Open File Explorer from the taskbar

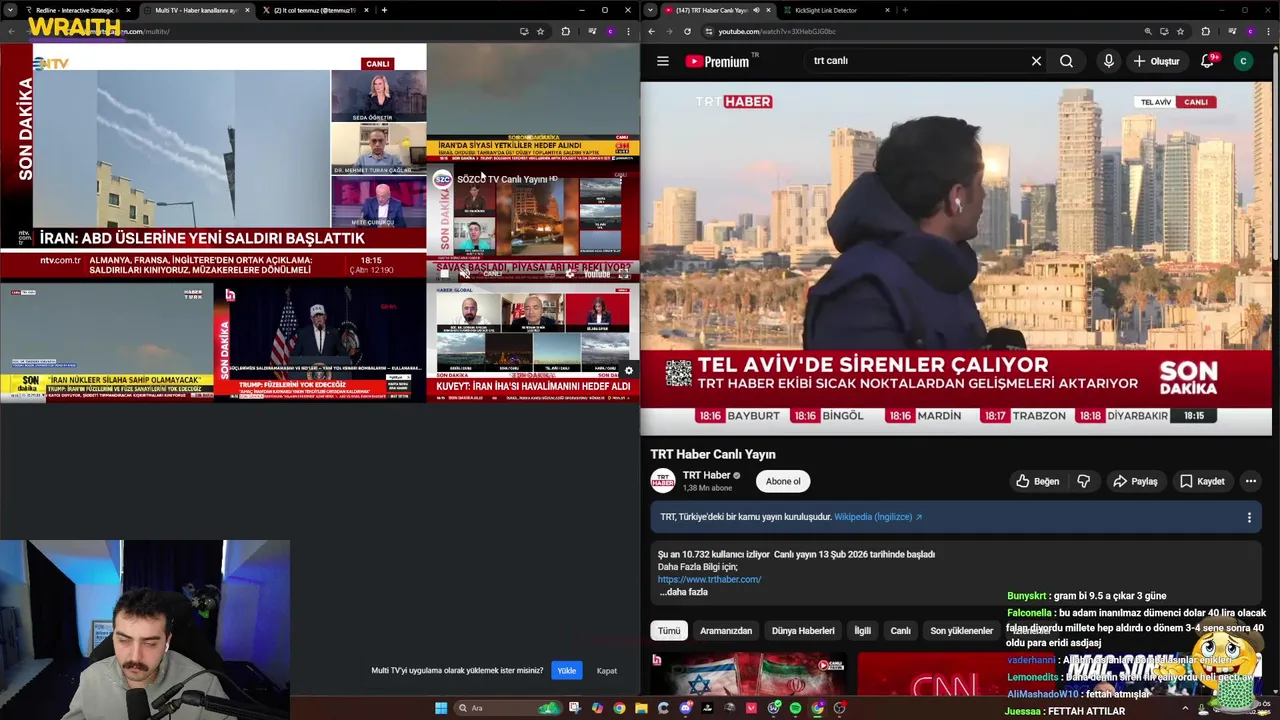[x=642, y=708]
